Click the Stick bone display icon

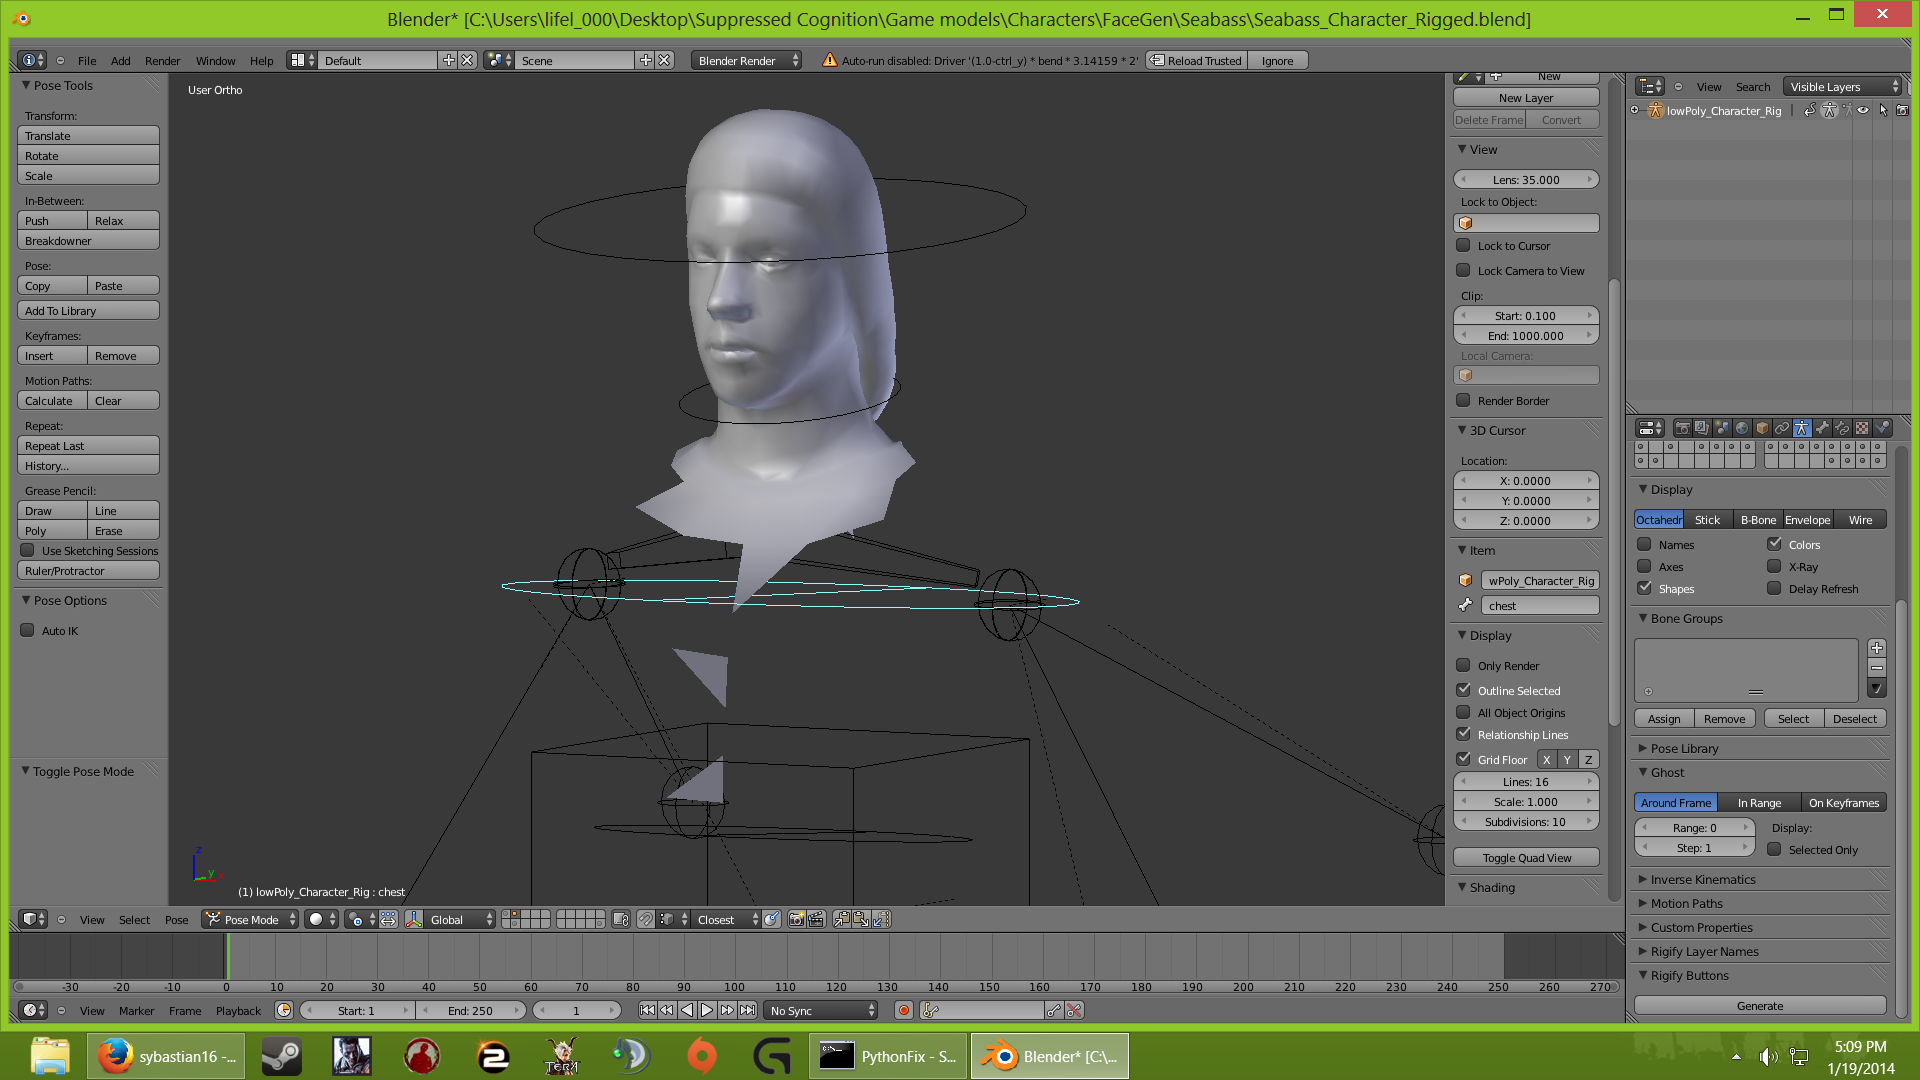(x=1709, y=520)
